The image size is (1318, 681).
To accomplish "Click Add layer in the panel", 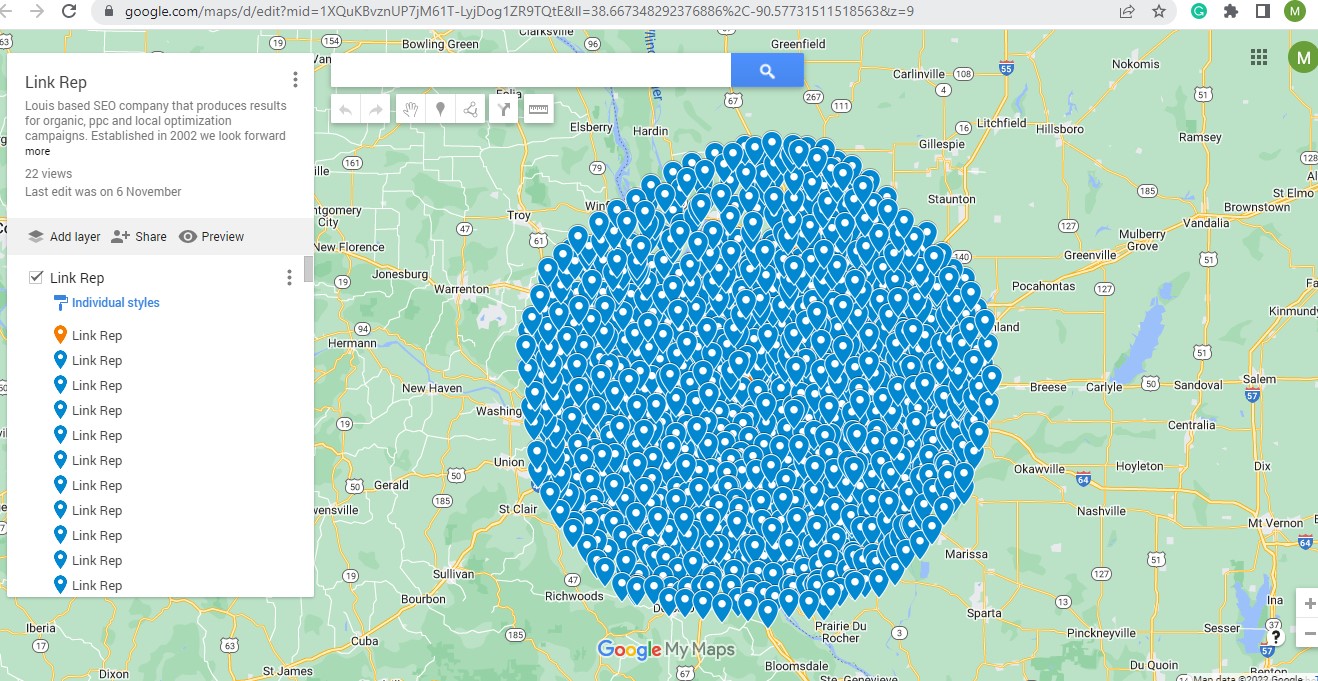I will (64, 236).
